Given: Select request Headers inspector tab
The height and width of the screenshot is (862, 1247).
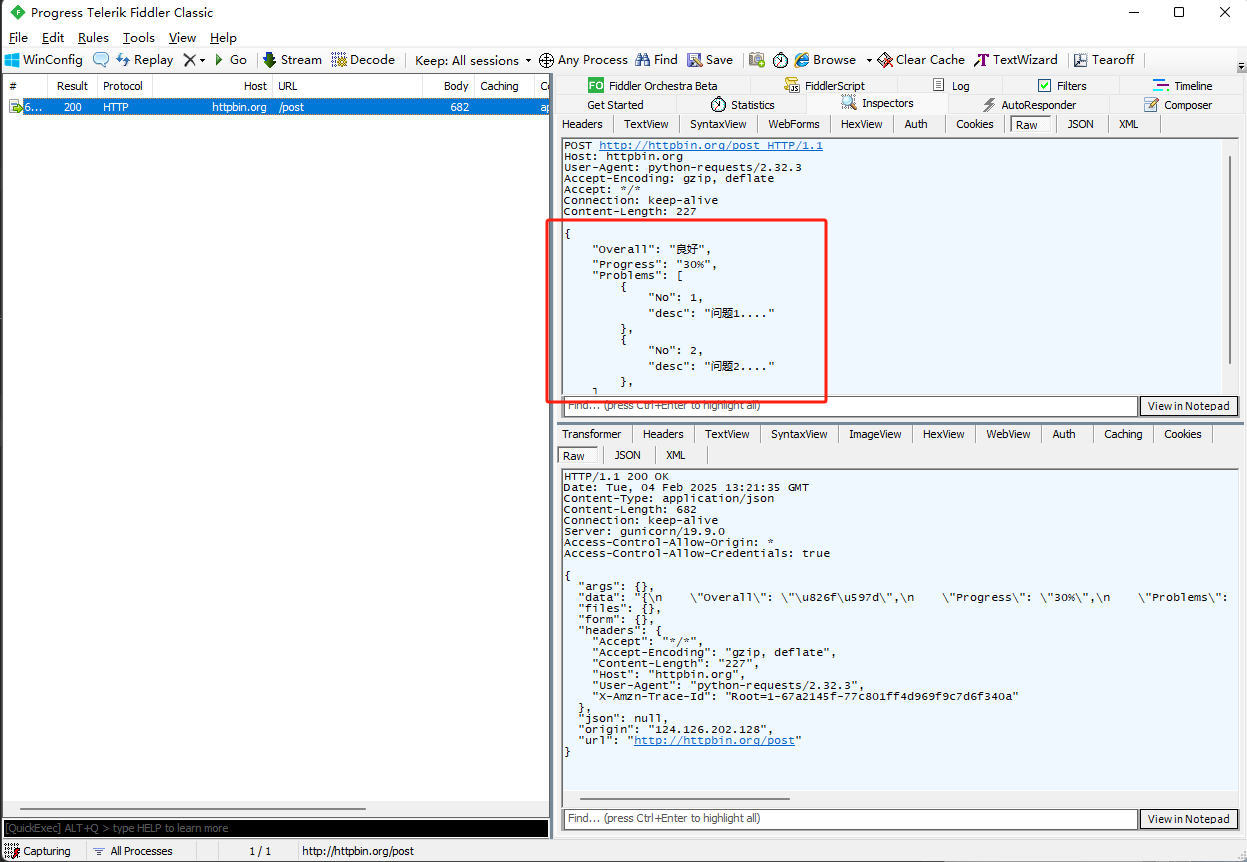Looking at the screenshot, I should [582, 124].
